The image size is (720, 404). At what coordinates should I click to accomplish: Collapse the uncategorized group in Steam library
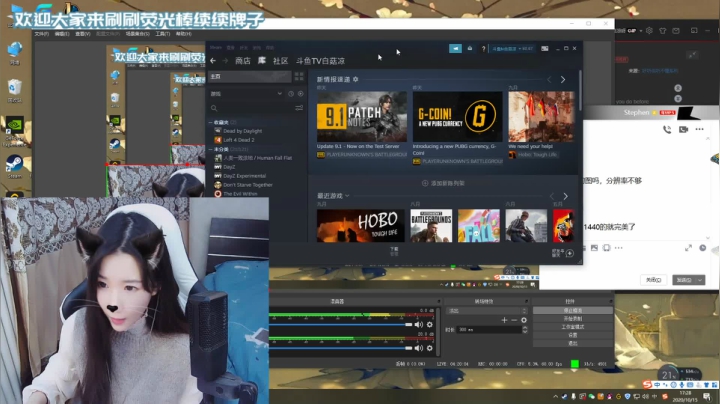tap(211, 149)
